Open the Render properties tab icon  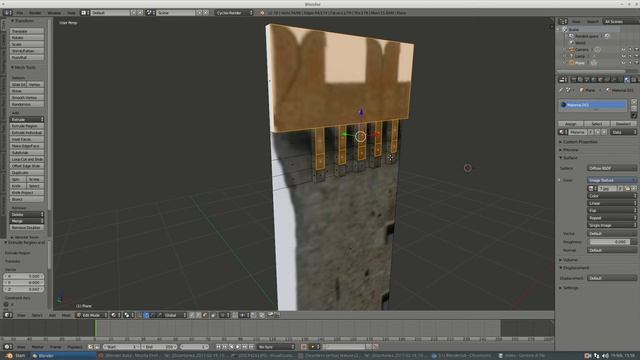coord(573,80)
